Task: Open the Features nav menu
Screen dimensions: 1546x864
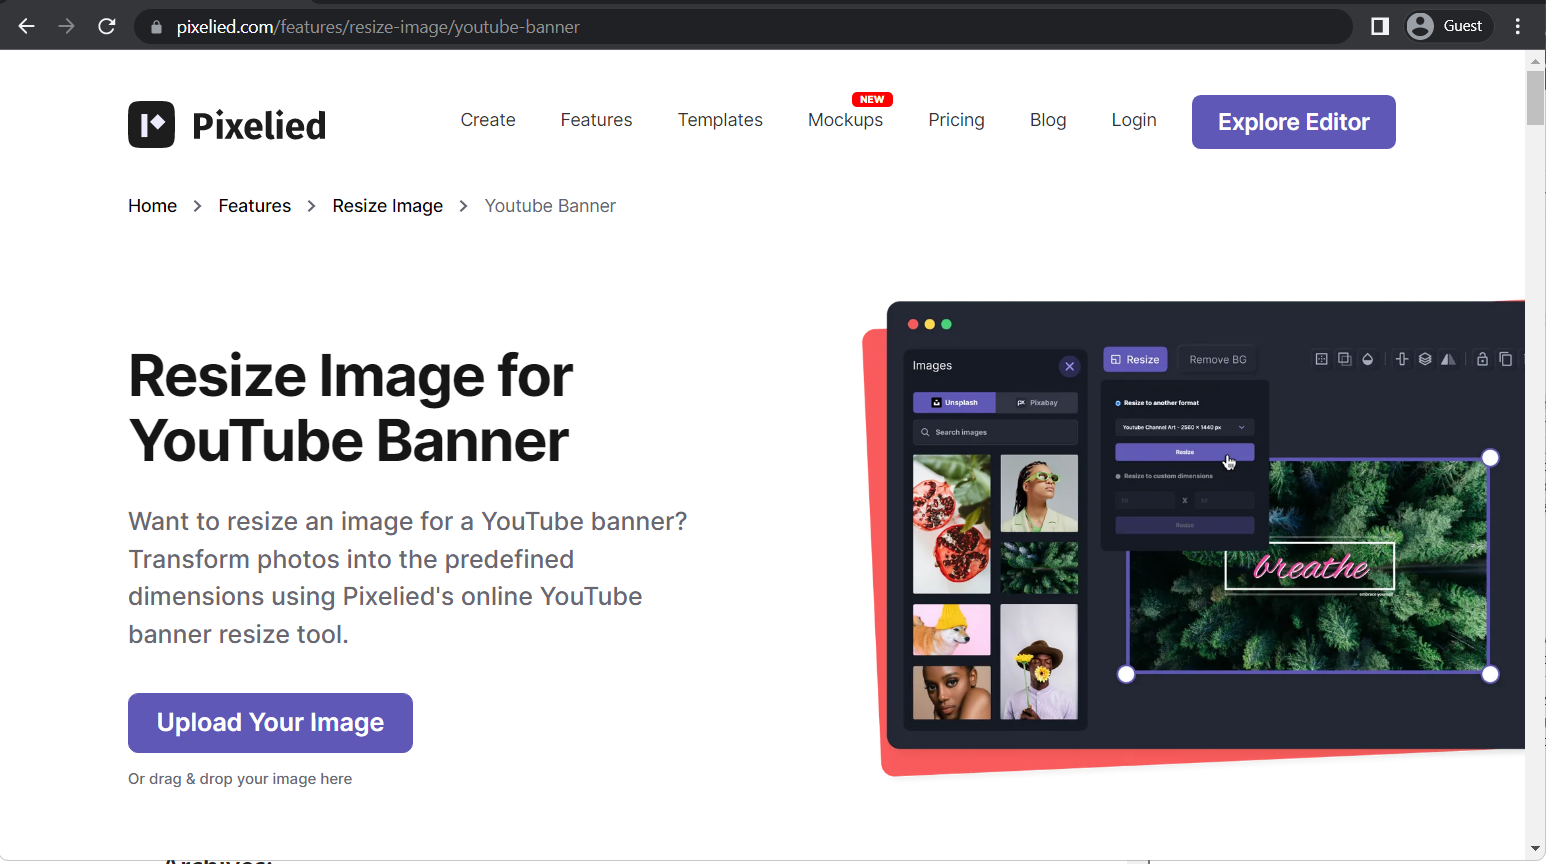Action: [596, 120]
